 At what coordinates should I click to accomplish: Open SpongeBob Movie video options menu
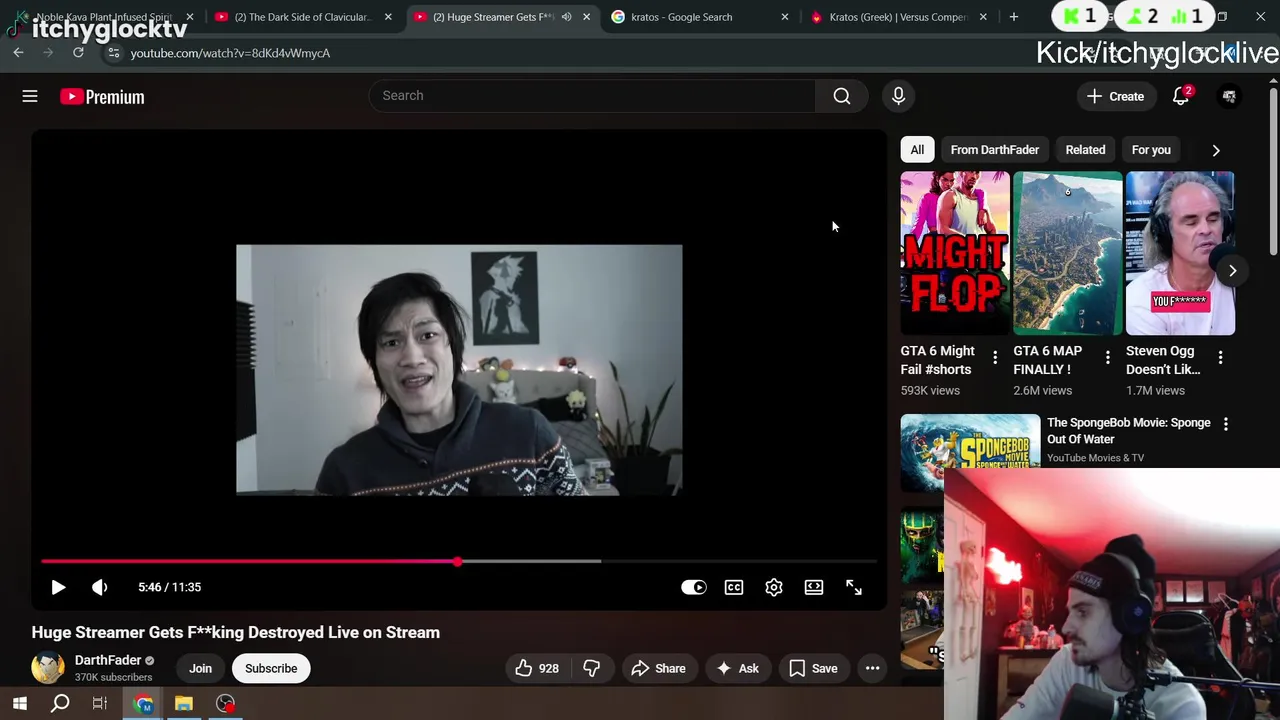[x=1226, y=424]
